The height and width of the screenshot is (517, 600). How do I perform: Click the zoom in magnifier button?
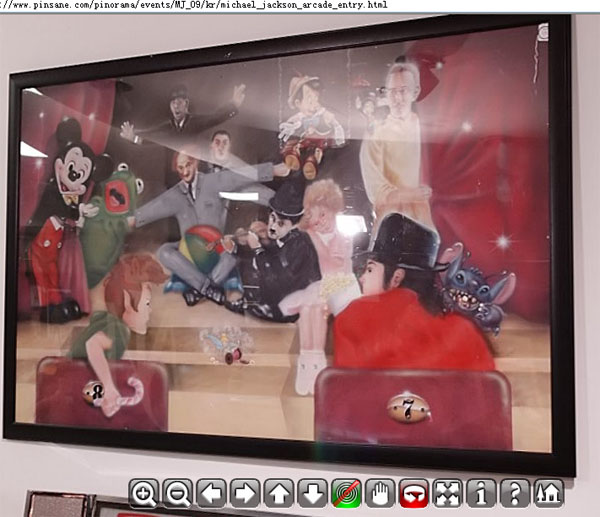(x=144, y=493)
